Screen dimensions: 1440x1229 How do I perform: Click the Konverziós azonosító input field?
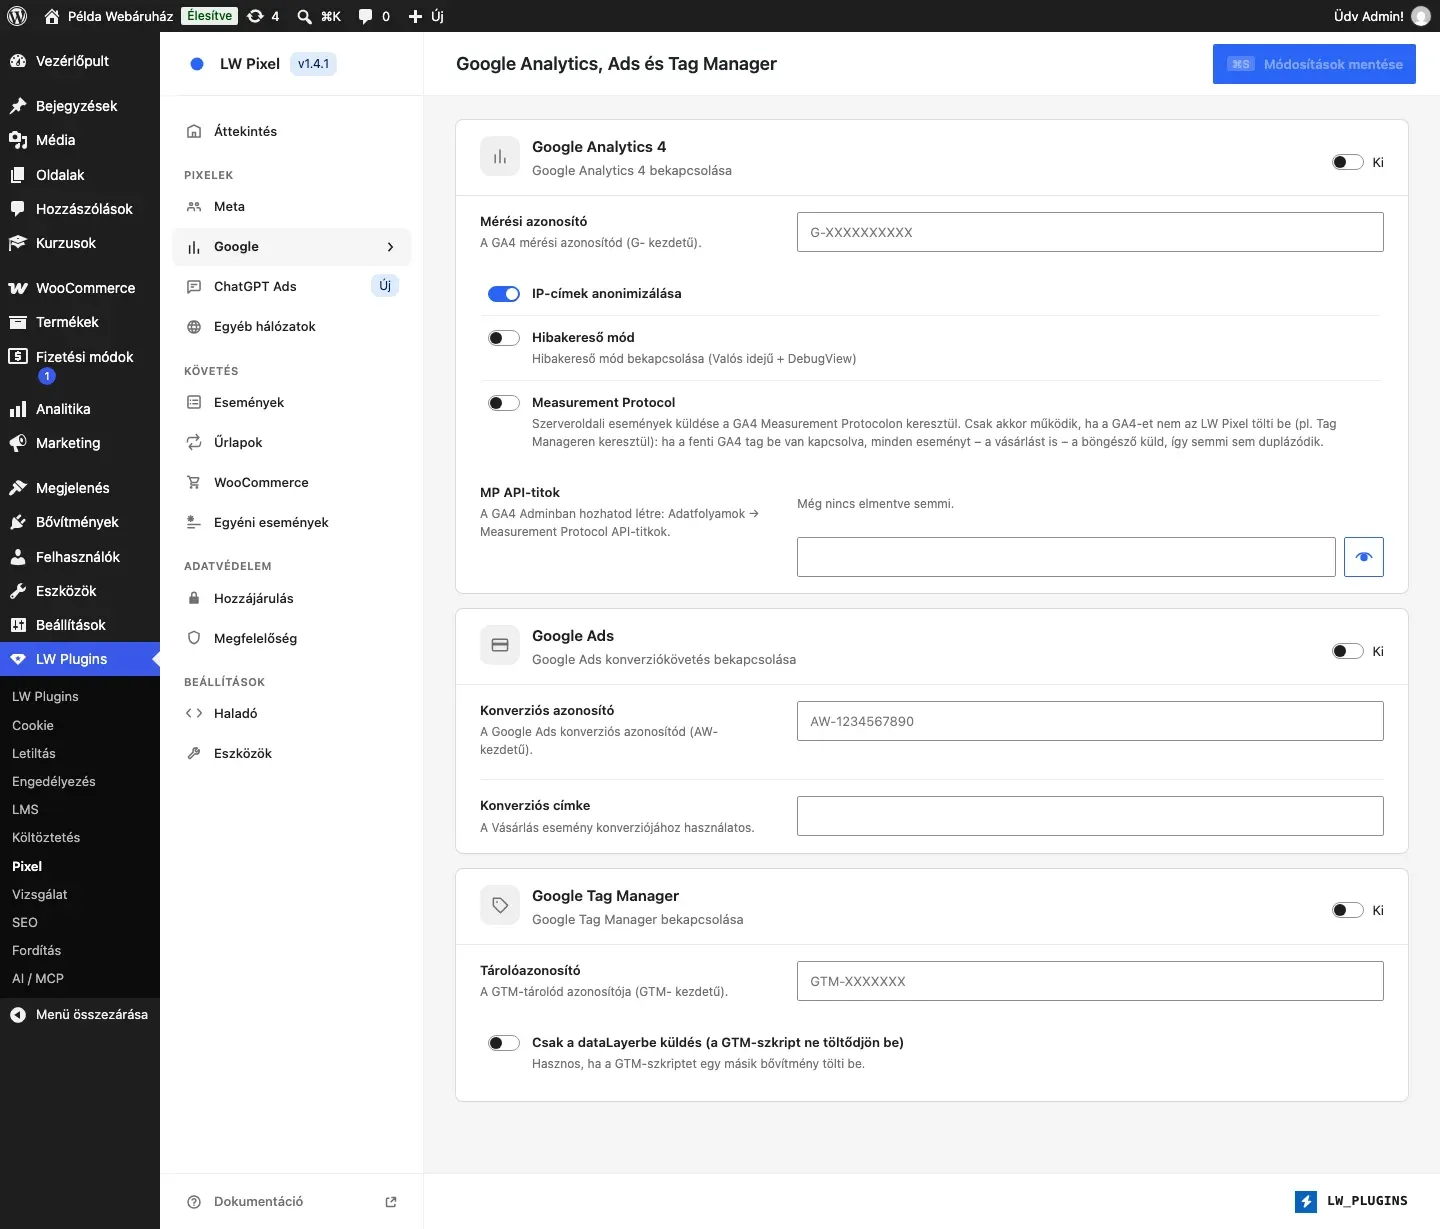point(1090,721)
